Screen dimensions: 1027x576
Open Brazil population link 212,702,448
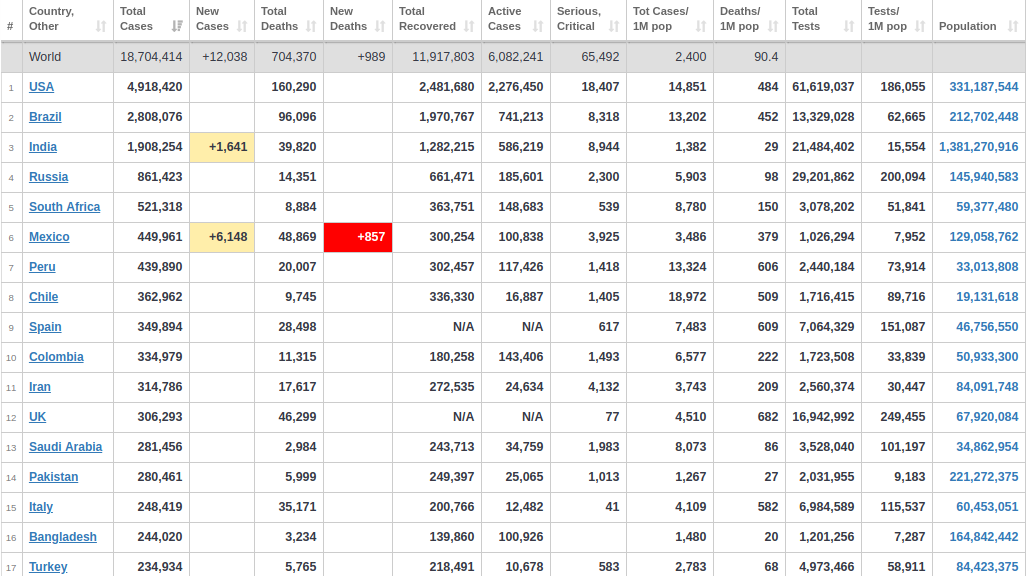(984, 117)
